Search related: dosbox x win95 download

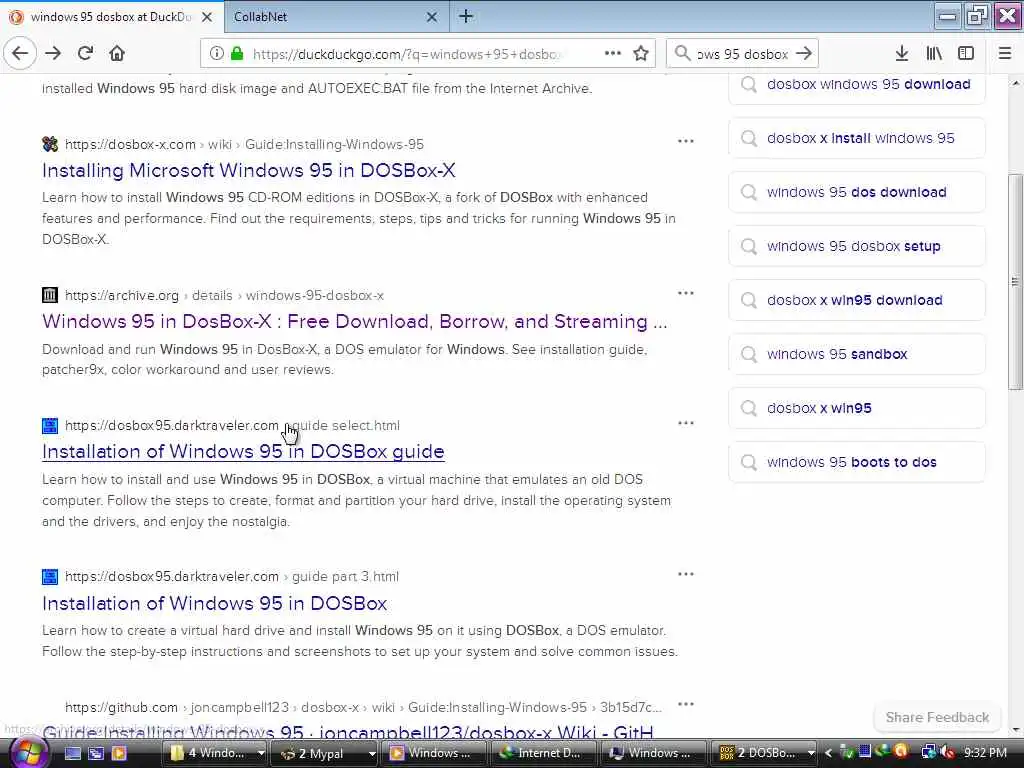coord(856,300)
